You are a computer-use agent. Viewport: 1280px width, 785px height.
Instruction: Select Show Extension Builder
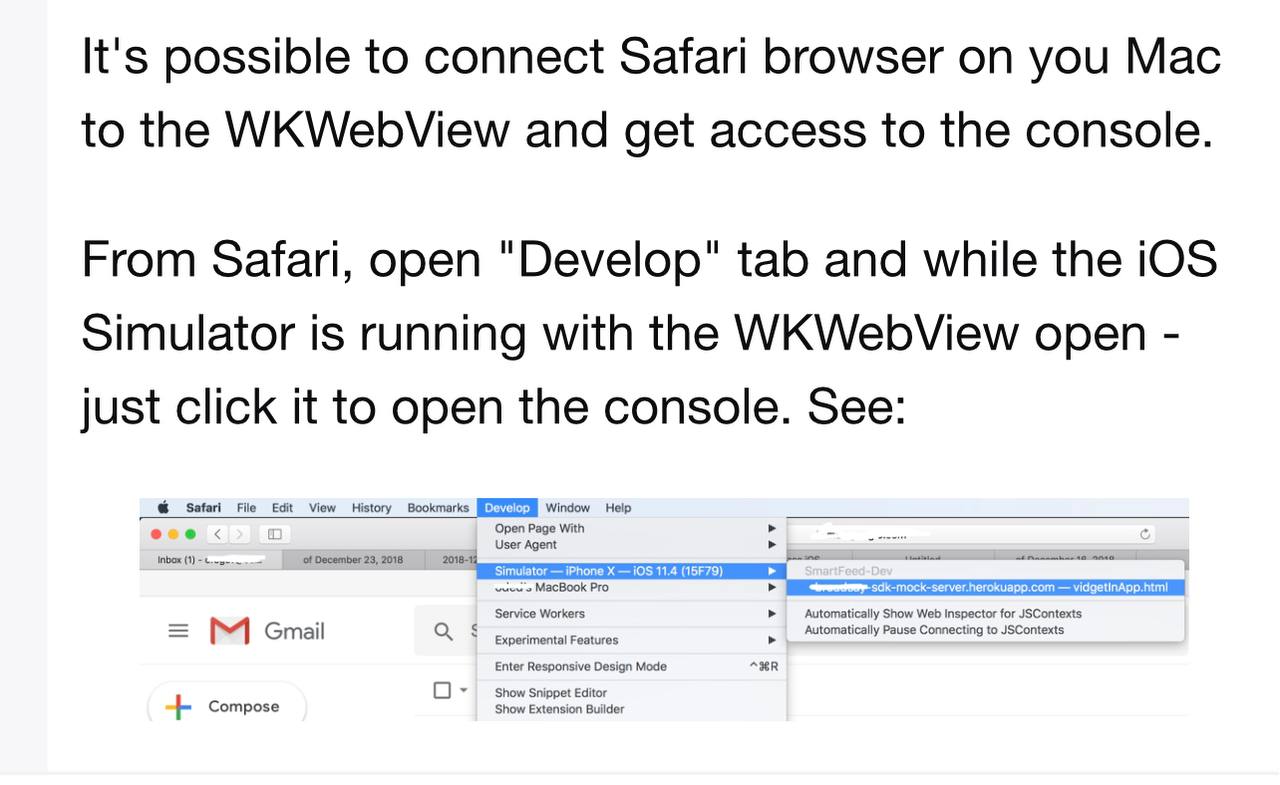tap(633, 709)
